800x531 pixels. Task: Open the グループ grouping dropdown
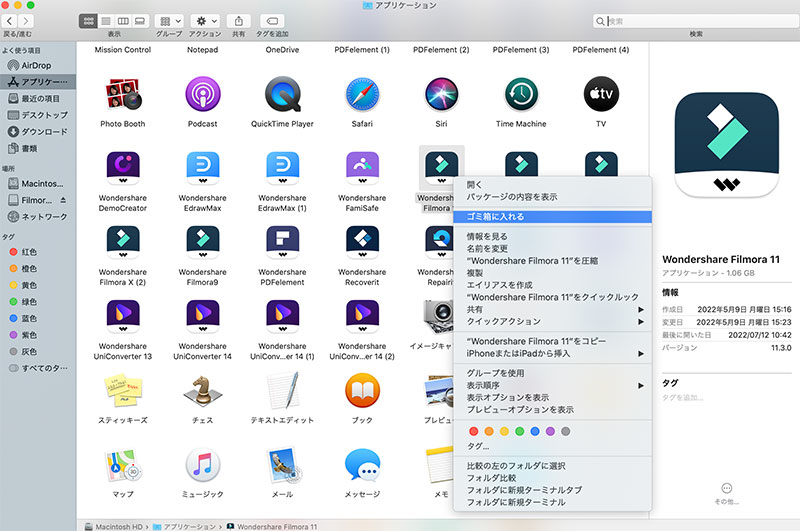coord(170,21)
